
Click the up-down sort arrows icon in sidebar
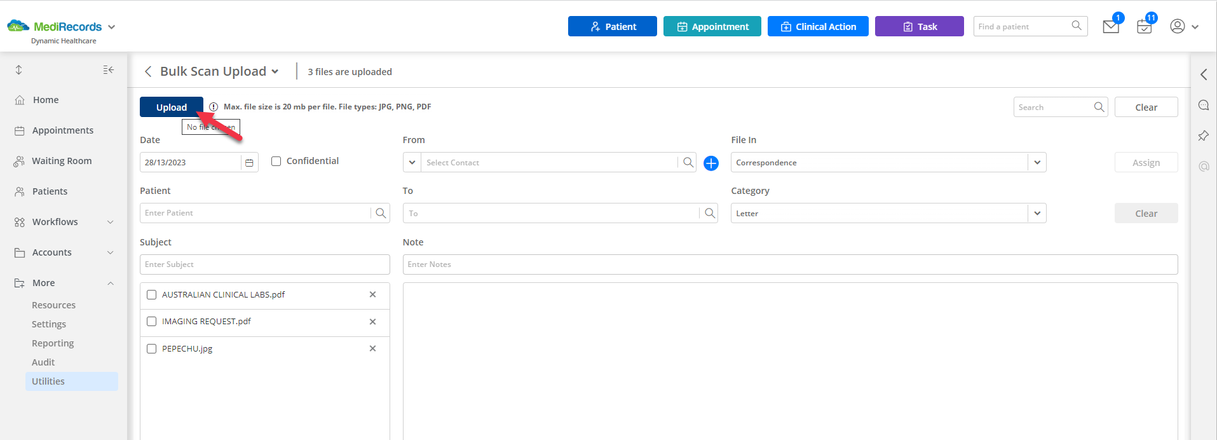click(19, 70)
